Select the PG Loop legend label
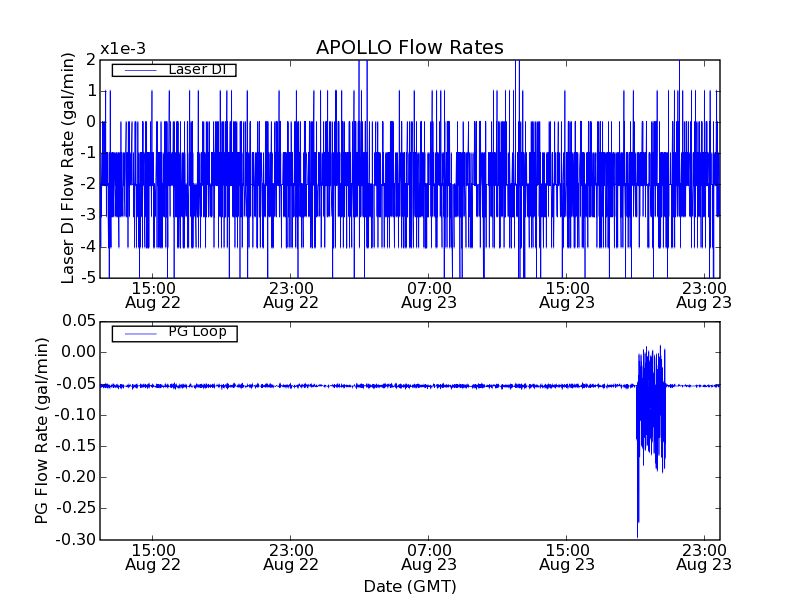Image resolution: width=800 pixels, height=600 pixels. [x=197, y=332]
